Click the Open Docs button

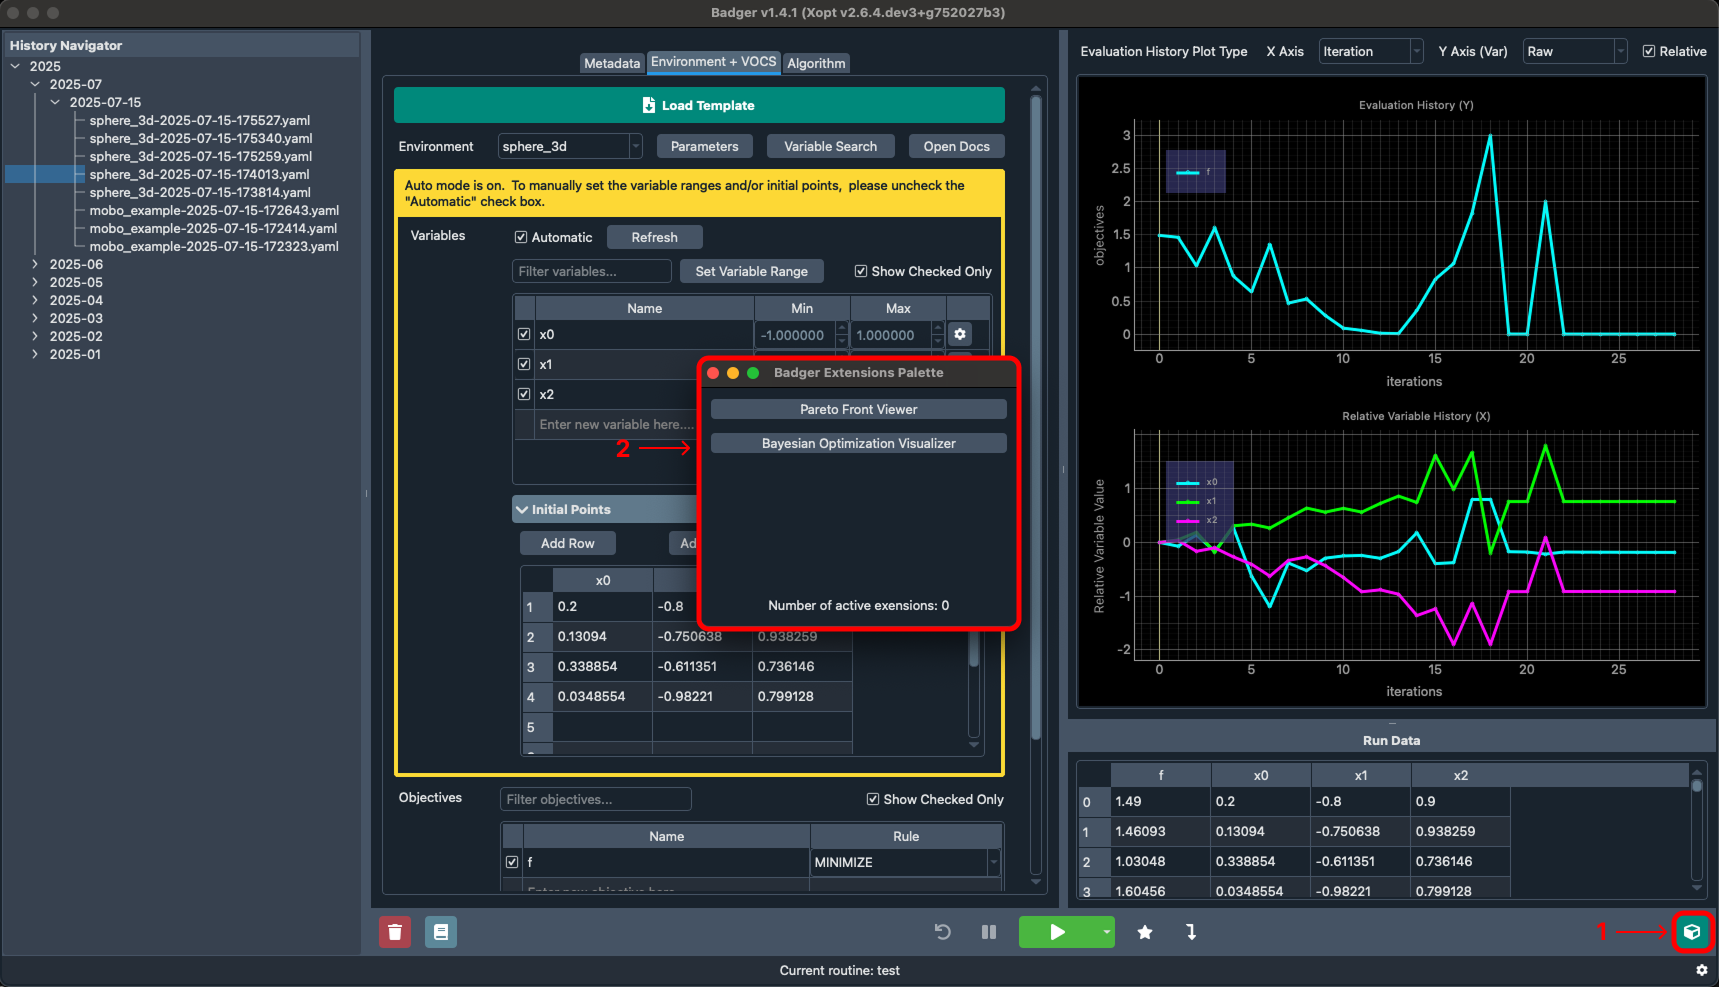(x=956, y=146)
